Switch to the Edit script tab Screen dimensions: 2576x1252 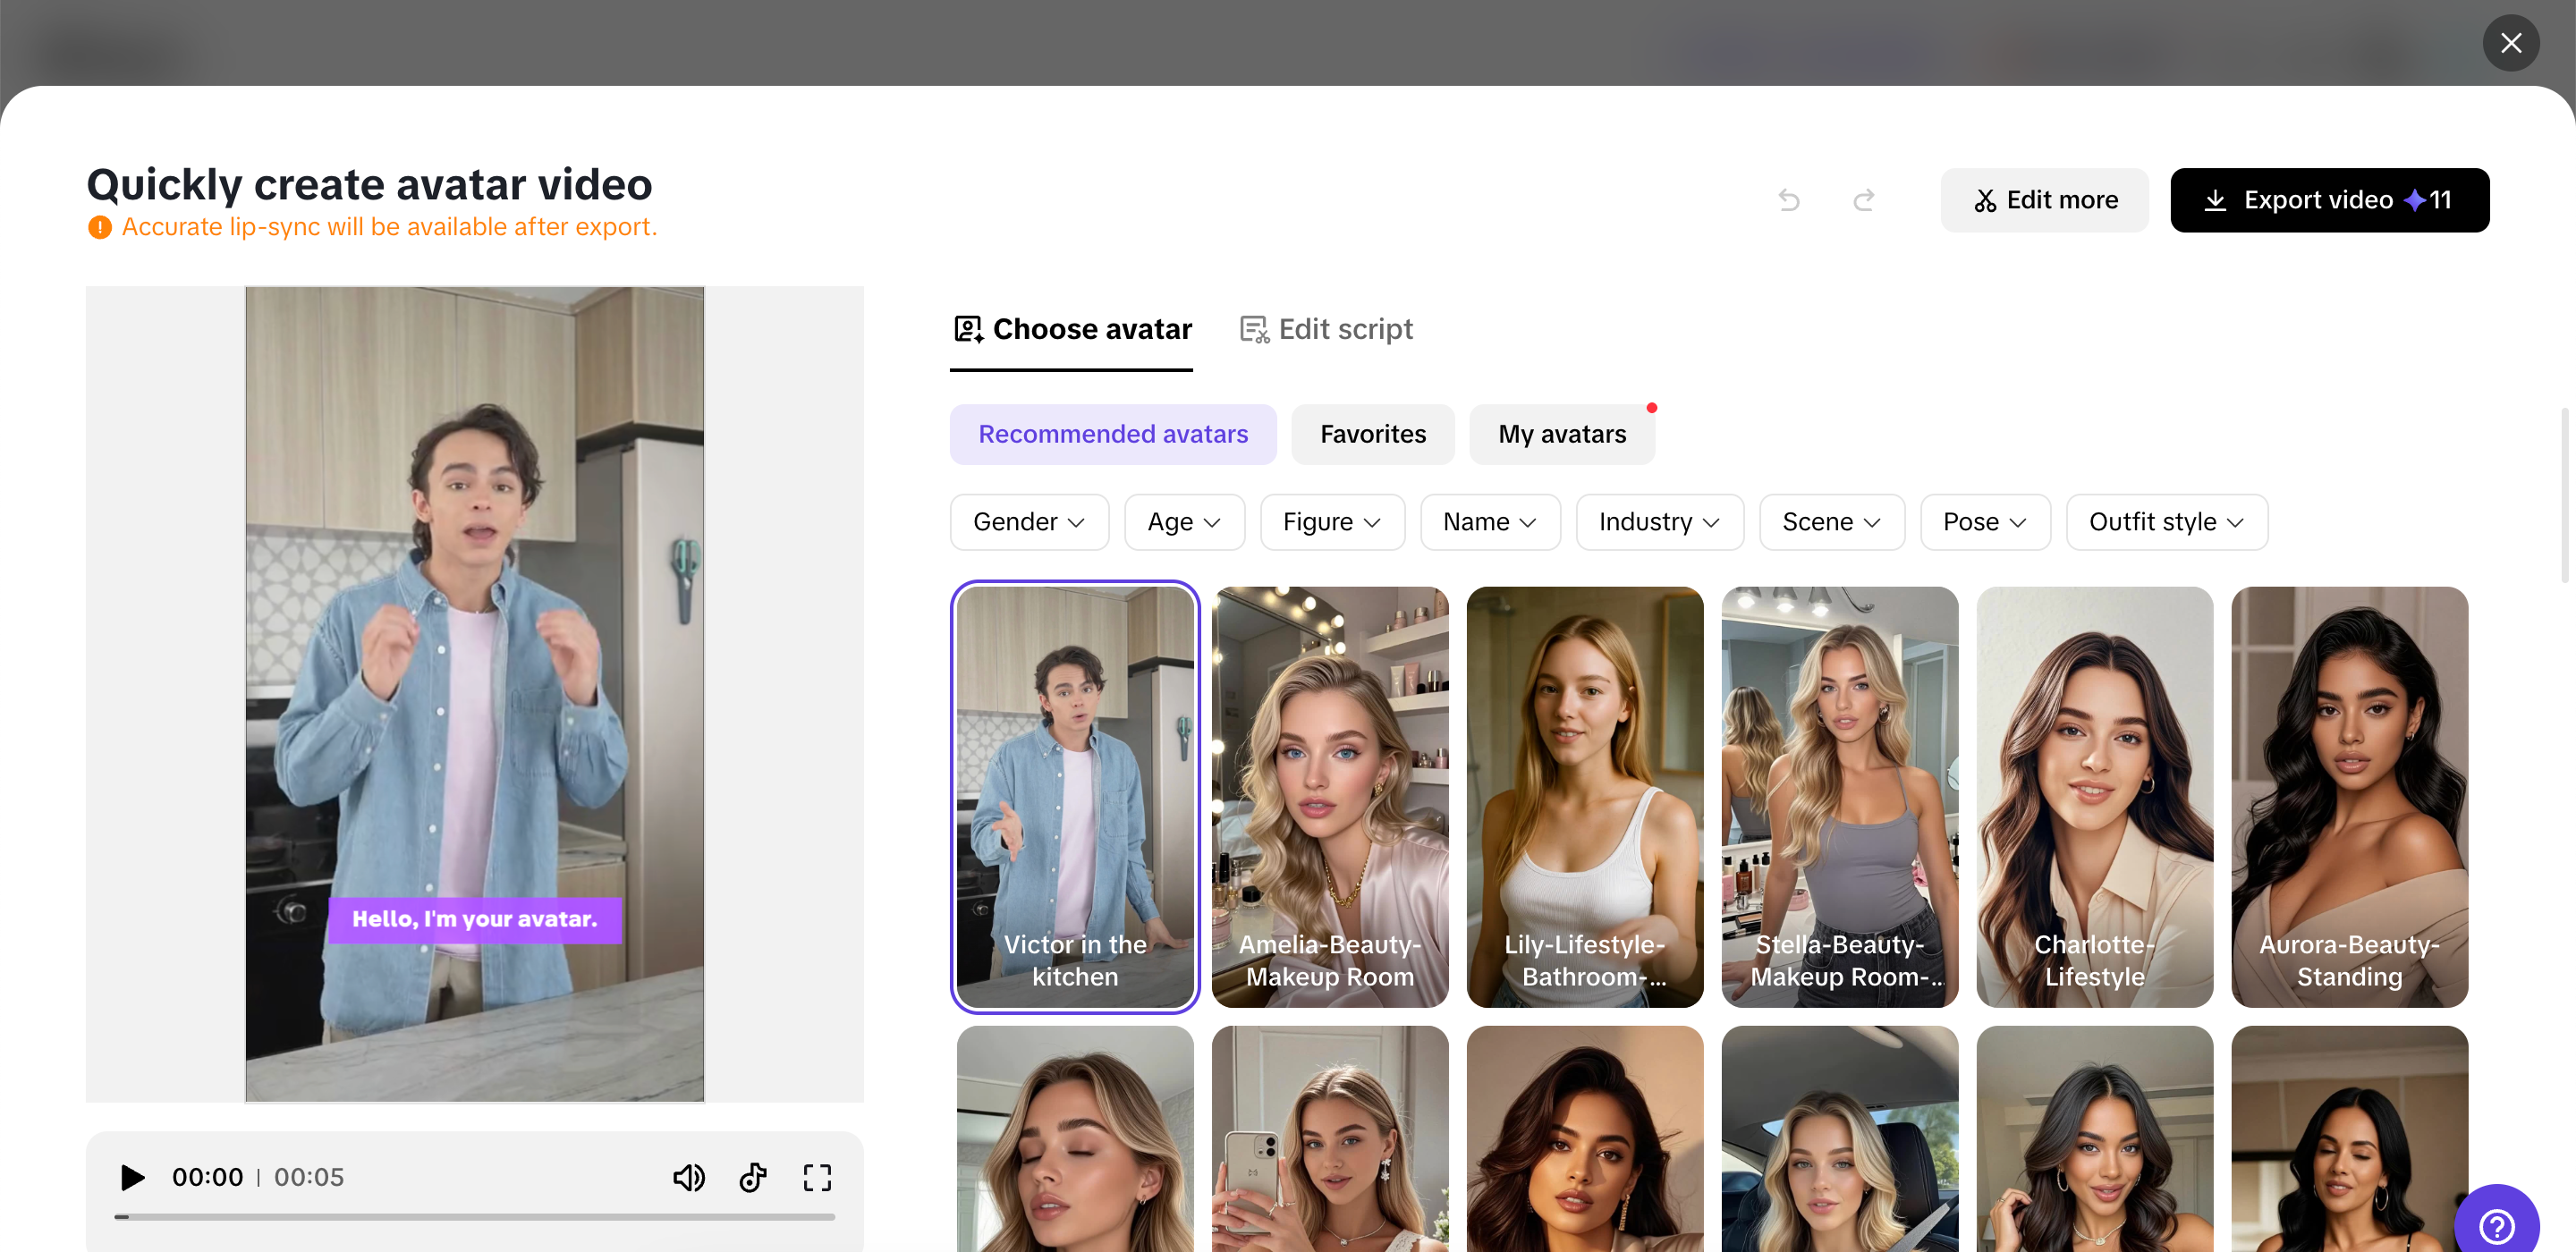click(1326, 329)
